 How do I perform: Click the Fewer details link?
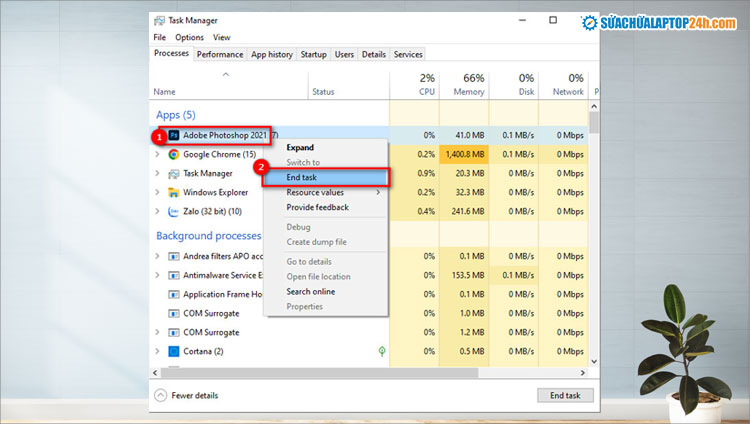point(195,395)
